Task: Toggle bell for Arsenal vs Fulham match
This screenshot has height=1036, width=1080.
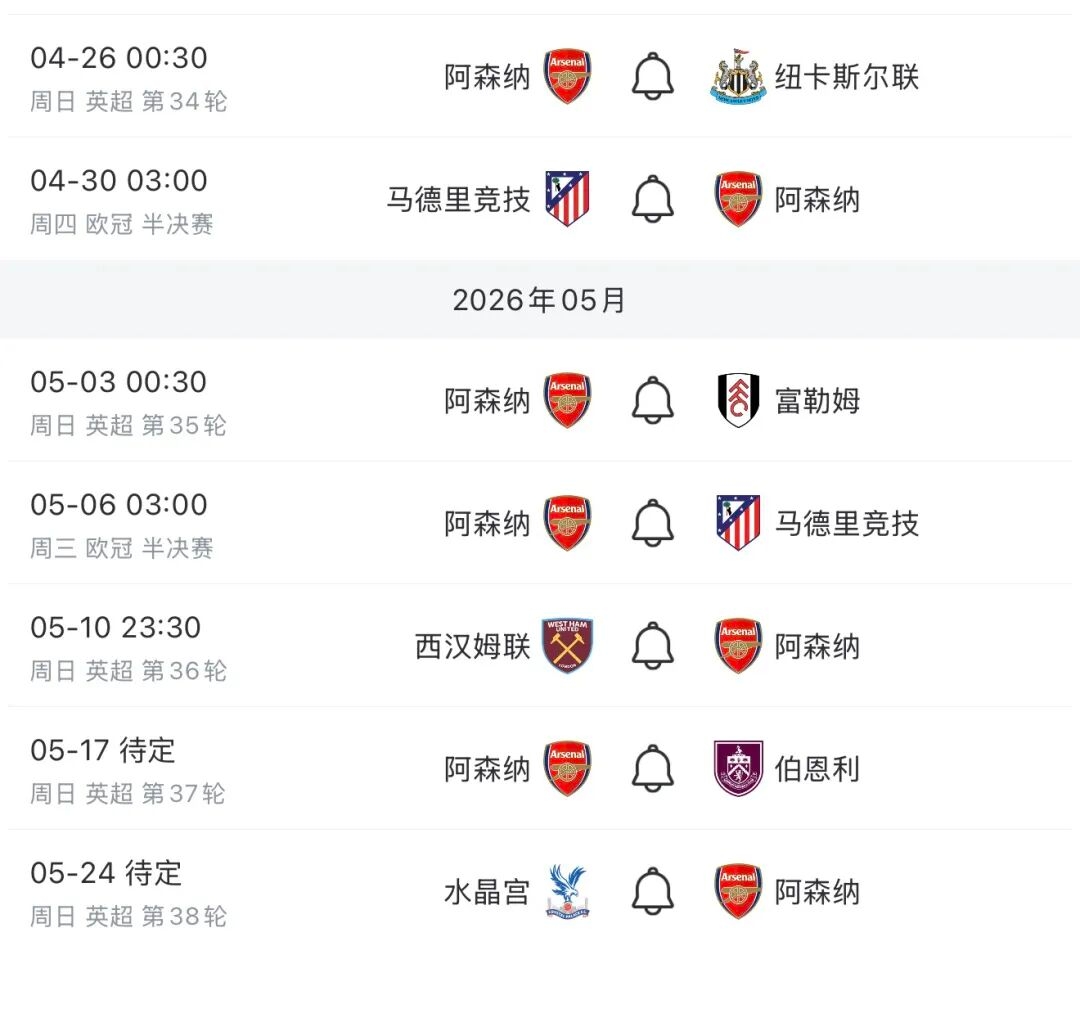Action: pyautogui.click(x=653, y=401)
